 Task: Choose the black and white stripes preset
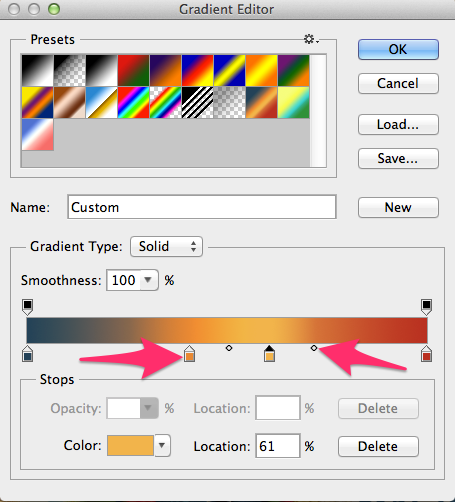coord(197,103)
